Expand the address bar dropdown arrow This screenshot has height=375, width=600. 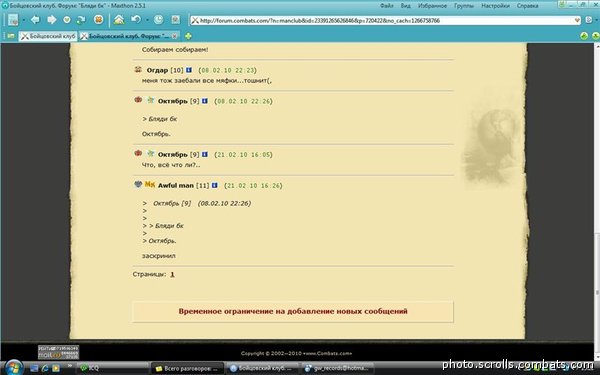577,20
